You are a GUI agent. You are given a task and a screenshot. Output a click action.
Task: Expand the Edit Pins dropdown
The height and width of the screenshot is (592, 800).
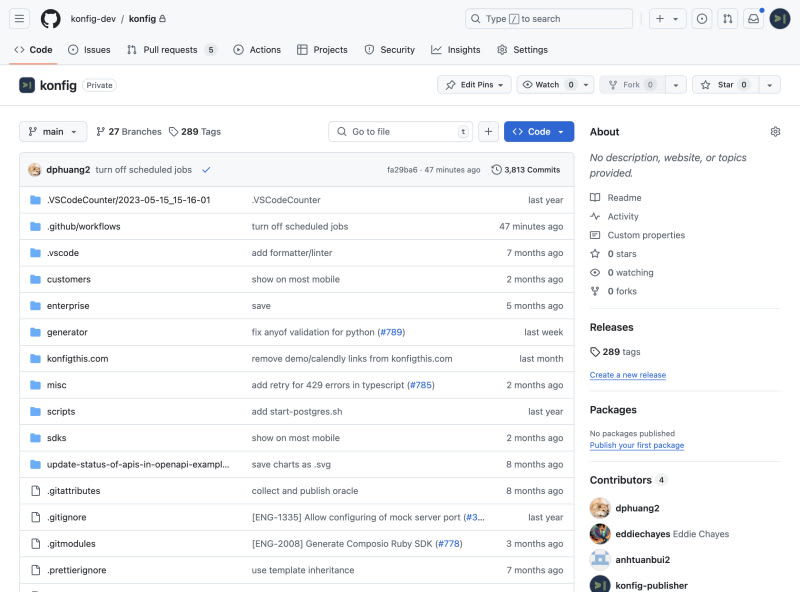pyautogui.click(x=474, y=85)
